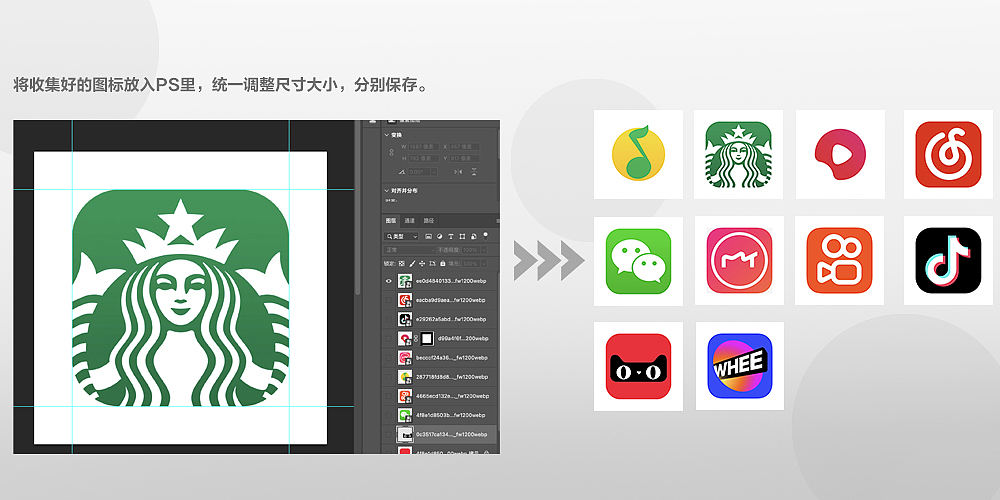
Task: Click the Meitu pink icon tile
Action: (x=739, y=260)
